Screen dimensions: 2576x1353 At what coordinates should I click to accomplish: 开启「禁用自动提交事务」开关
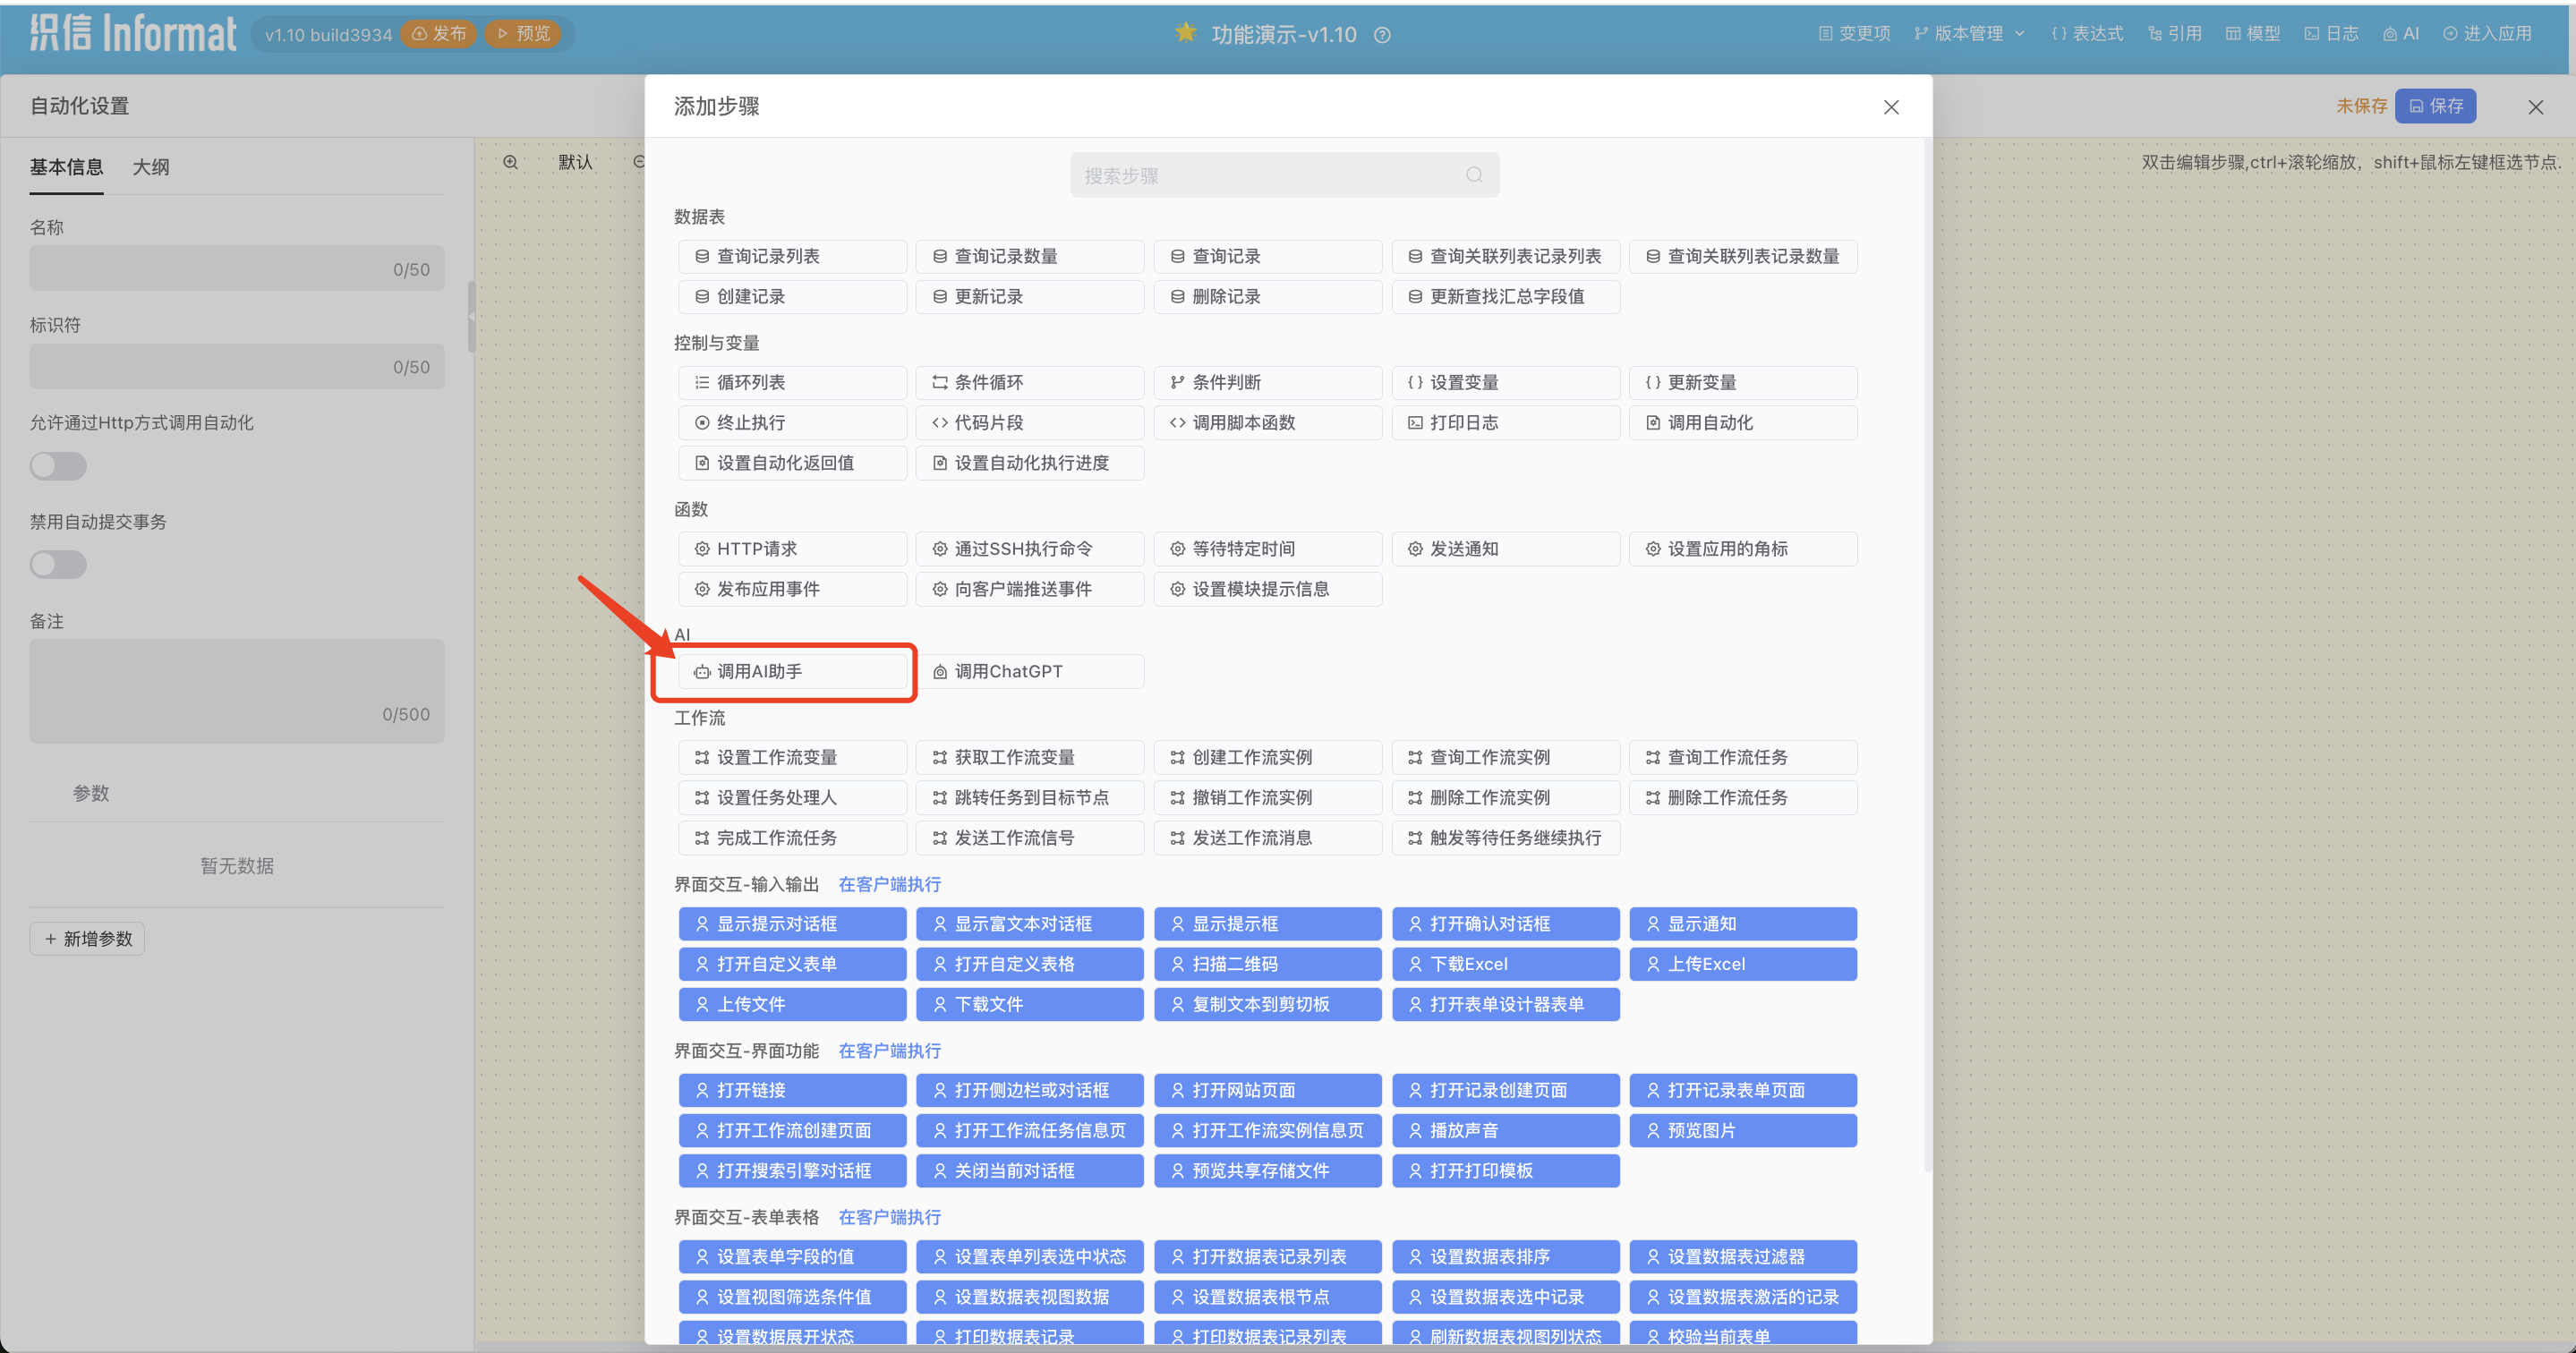[x=57, y=564]
